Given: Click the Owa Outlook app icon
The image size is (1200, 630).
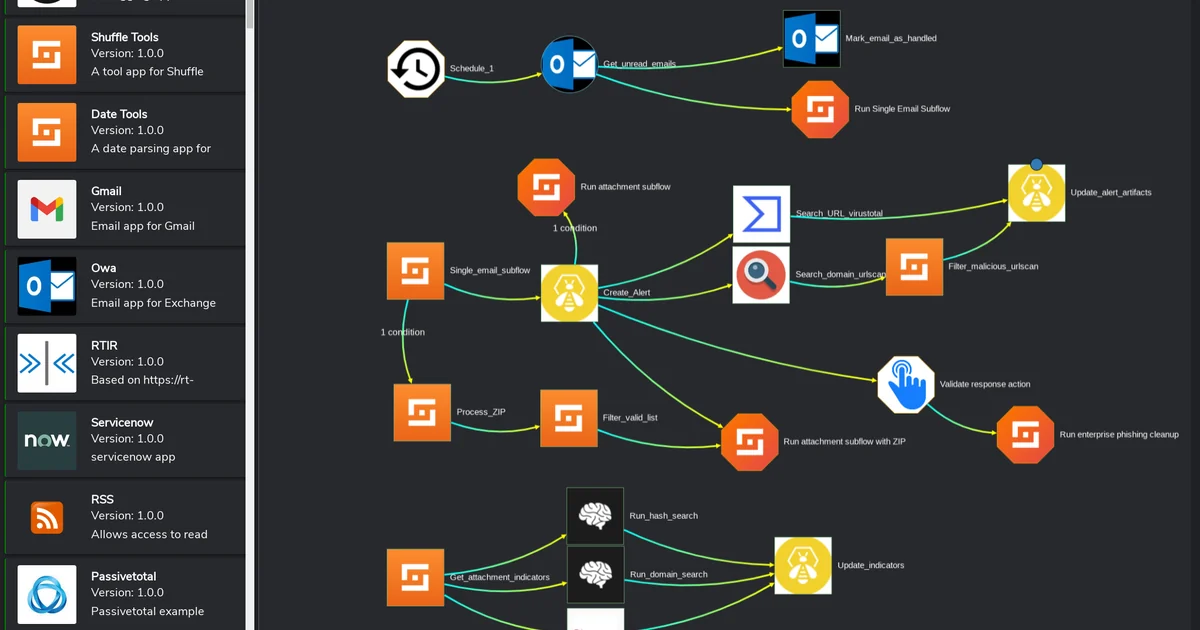Looking at the screenshot, I should [x=47, y=286].
